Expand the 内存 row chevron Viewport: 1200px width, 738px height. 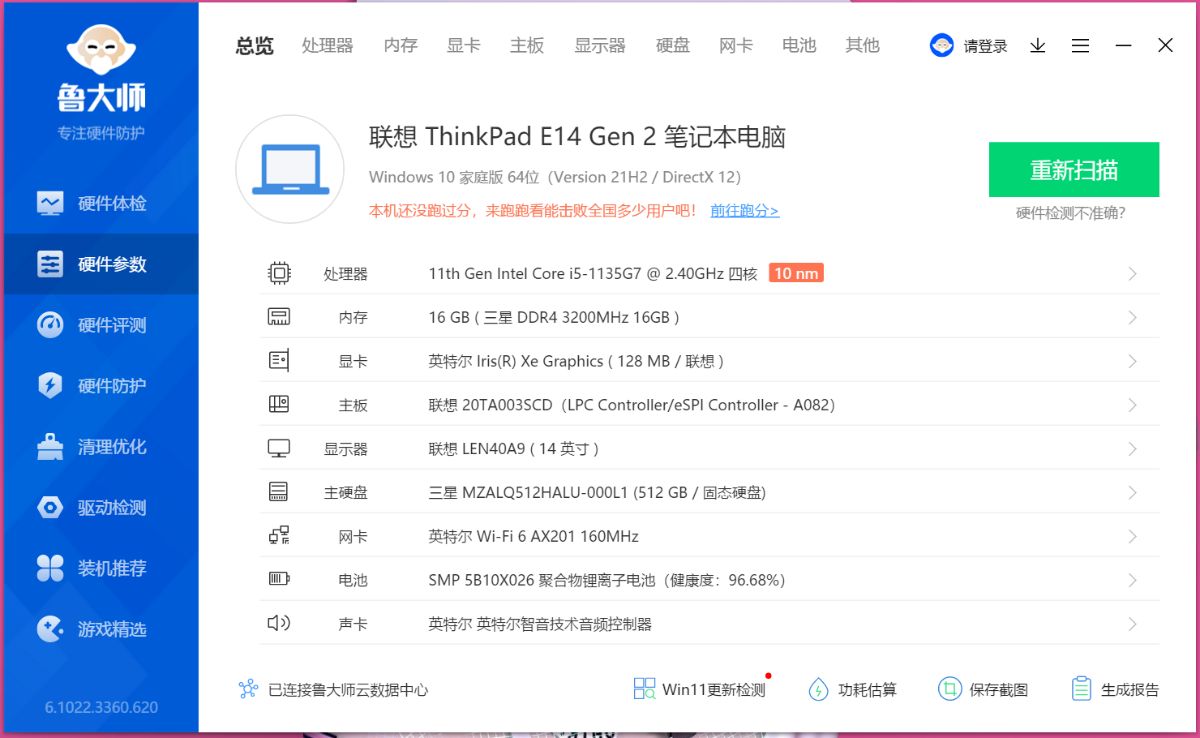(1132, 317)
